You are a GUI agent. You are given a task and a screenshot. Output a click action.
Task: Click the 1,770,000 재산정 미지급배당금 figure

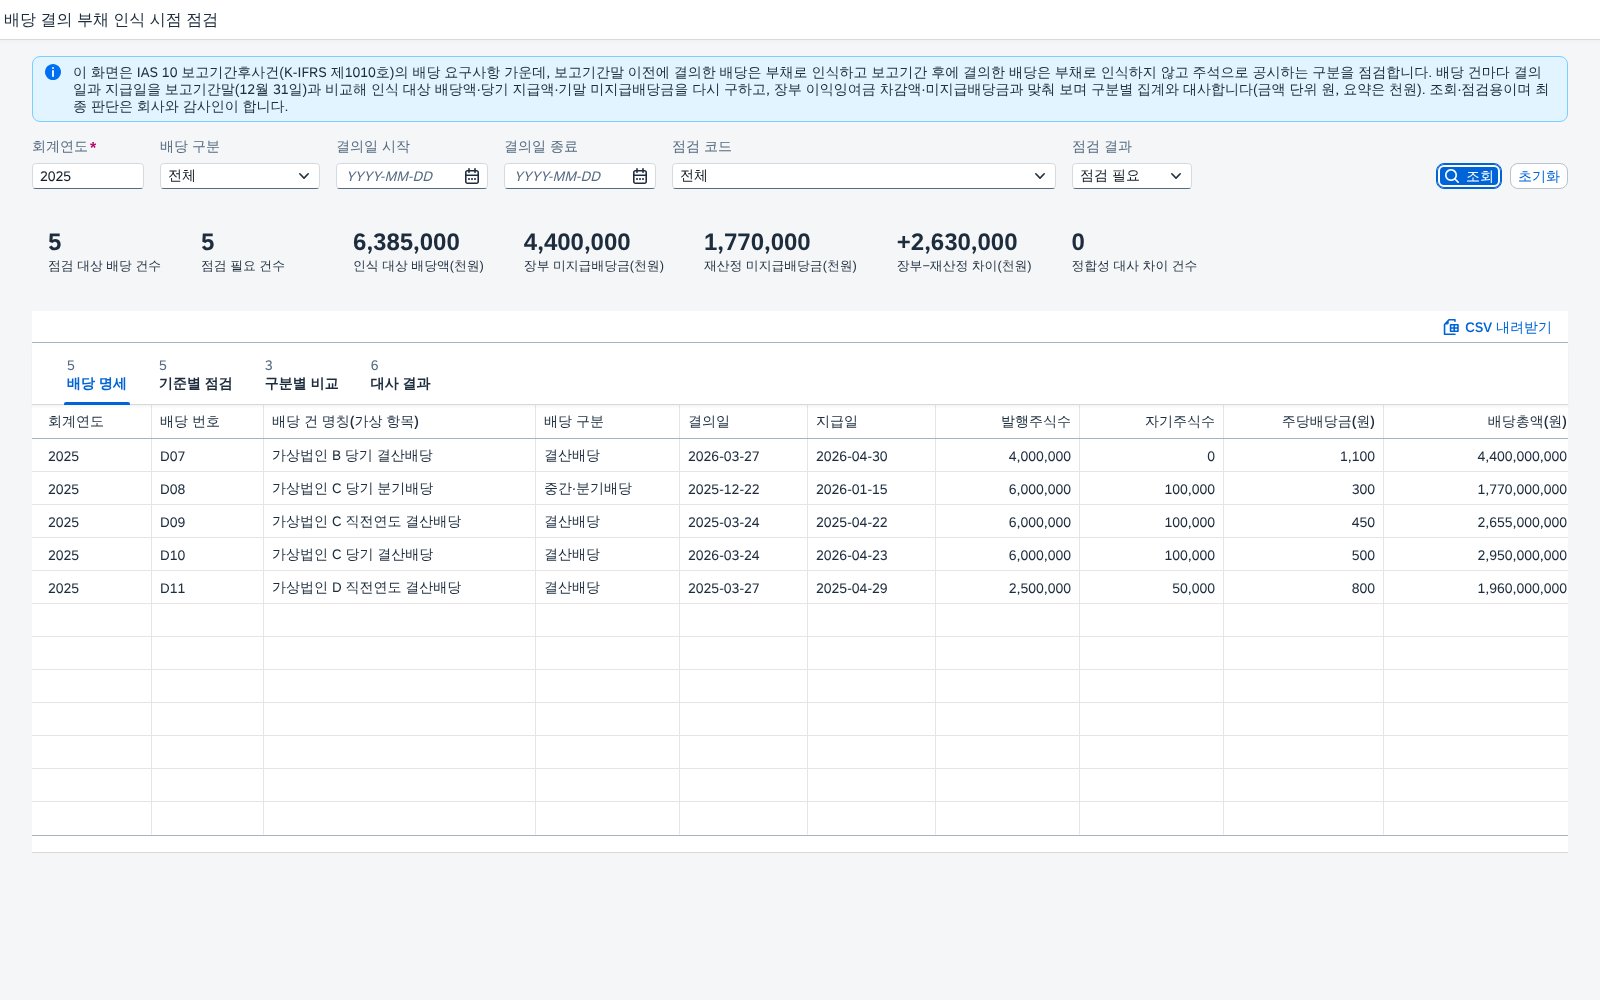(757, 242)
